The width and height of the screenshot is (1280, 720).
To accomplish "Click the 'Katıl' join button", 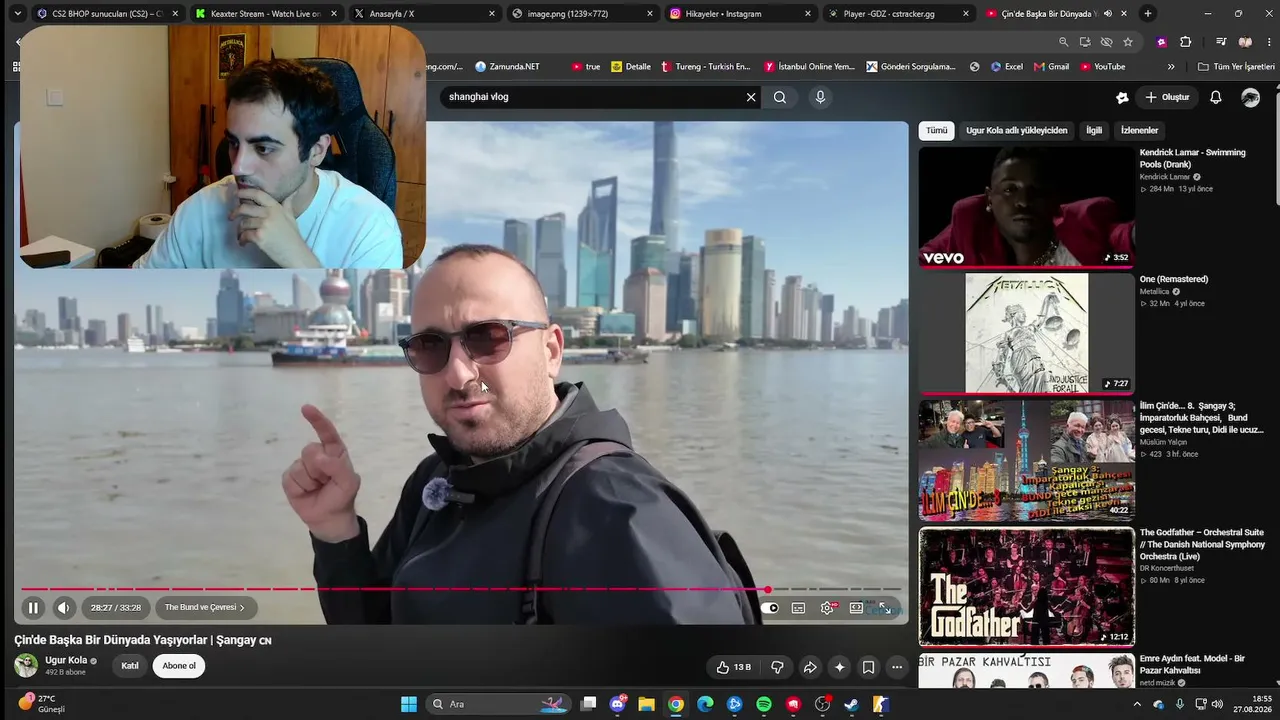I will click(x=130, y=666).
